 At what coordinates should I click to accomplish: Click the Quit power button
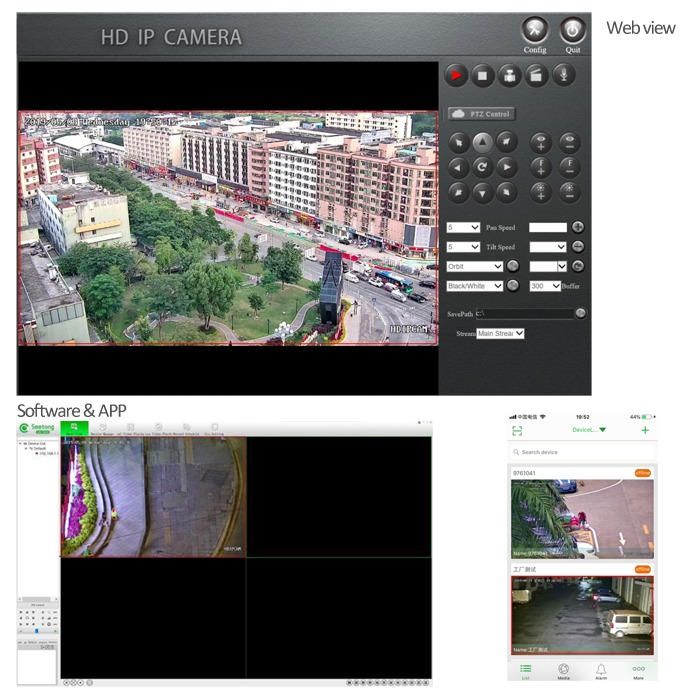pyautogui.click(x=572, y=30)
